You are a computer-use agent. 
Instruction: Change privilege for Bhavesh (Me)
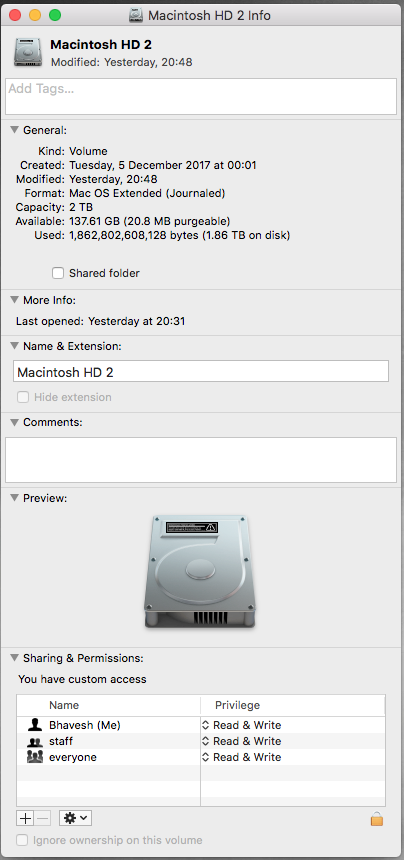click(242, 725)
